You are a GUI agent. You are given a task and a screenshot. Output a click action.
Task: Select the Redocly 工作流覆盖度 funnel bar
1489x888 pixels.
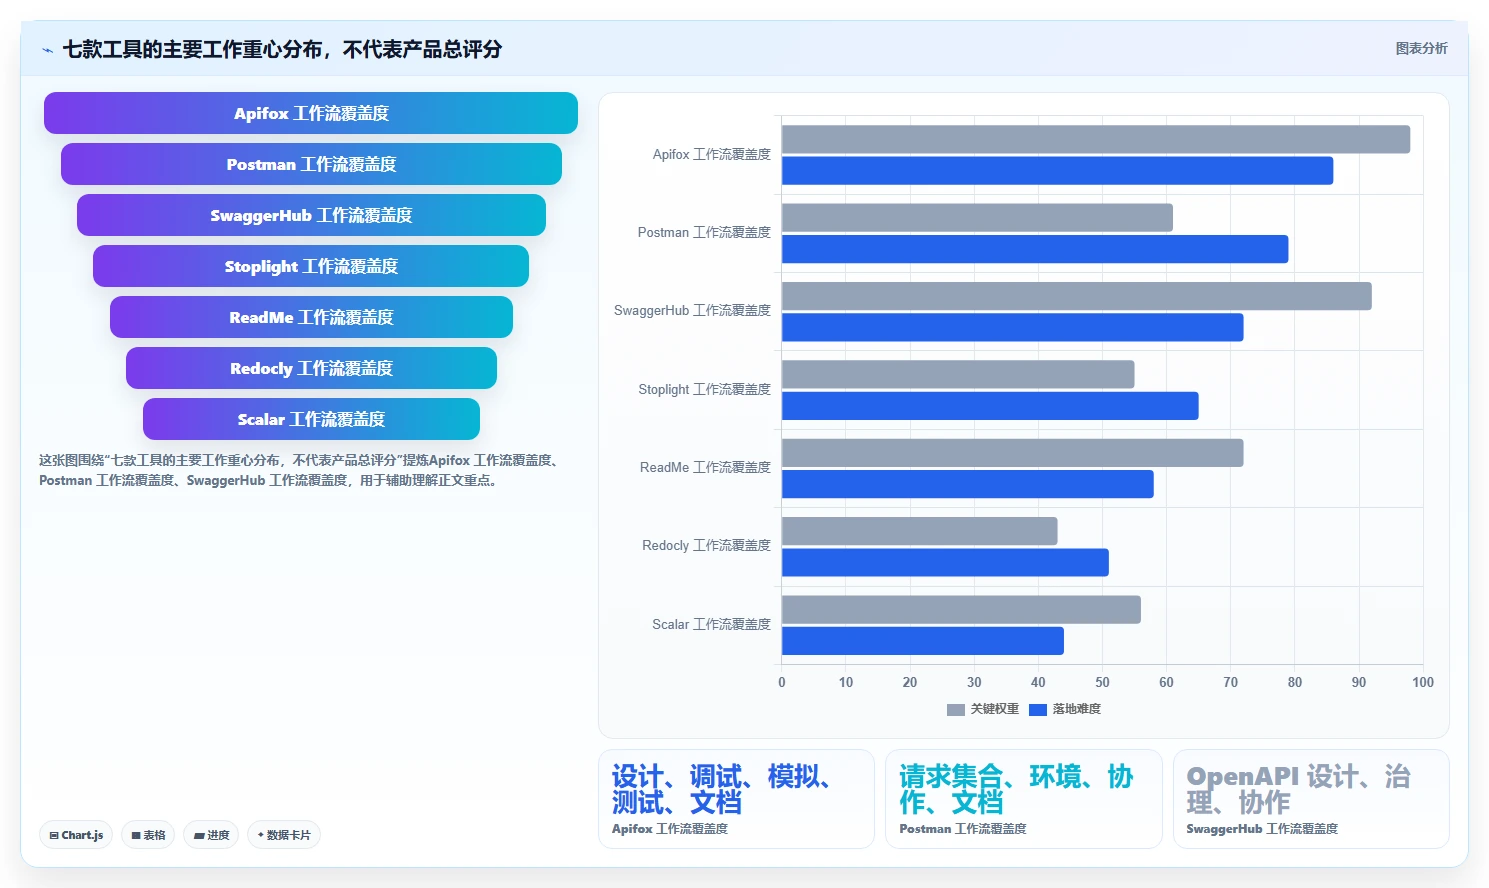(311, 368)
